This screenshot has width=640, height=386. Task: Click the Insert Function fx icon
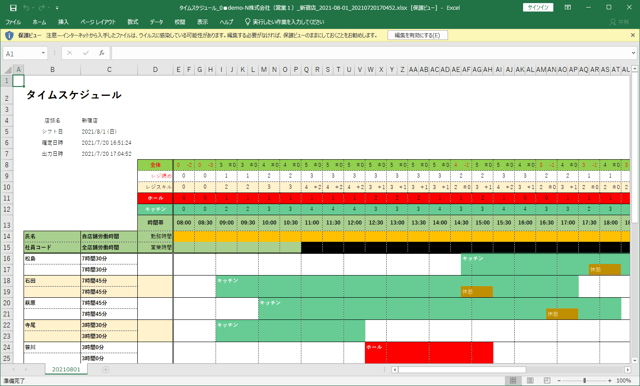102,53
